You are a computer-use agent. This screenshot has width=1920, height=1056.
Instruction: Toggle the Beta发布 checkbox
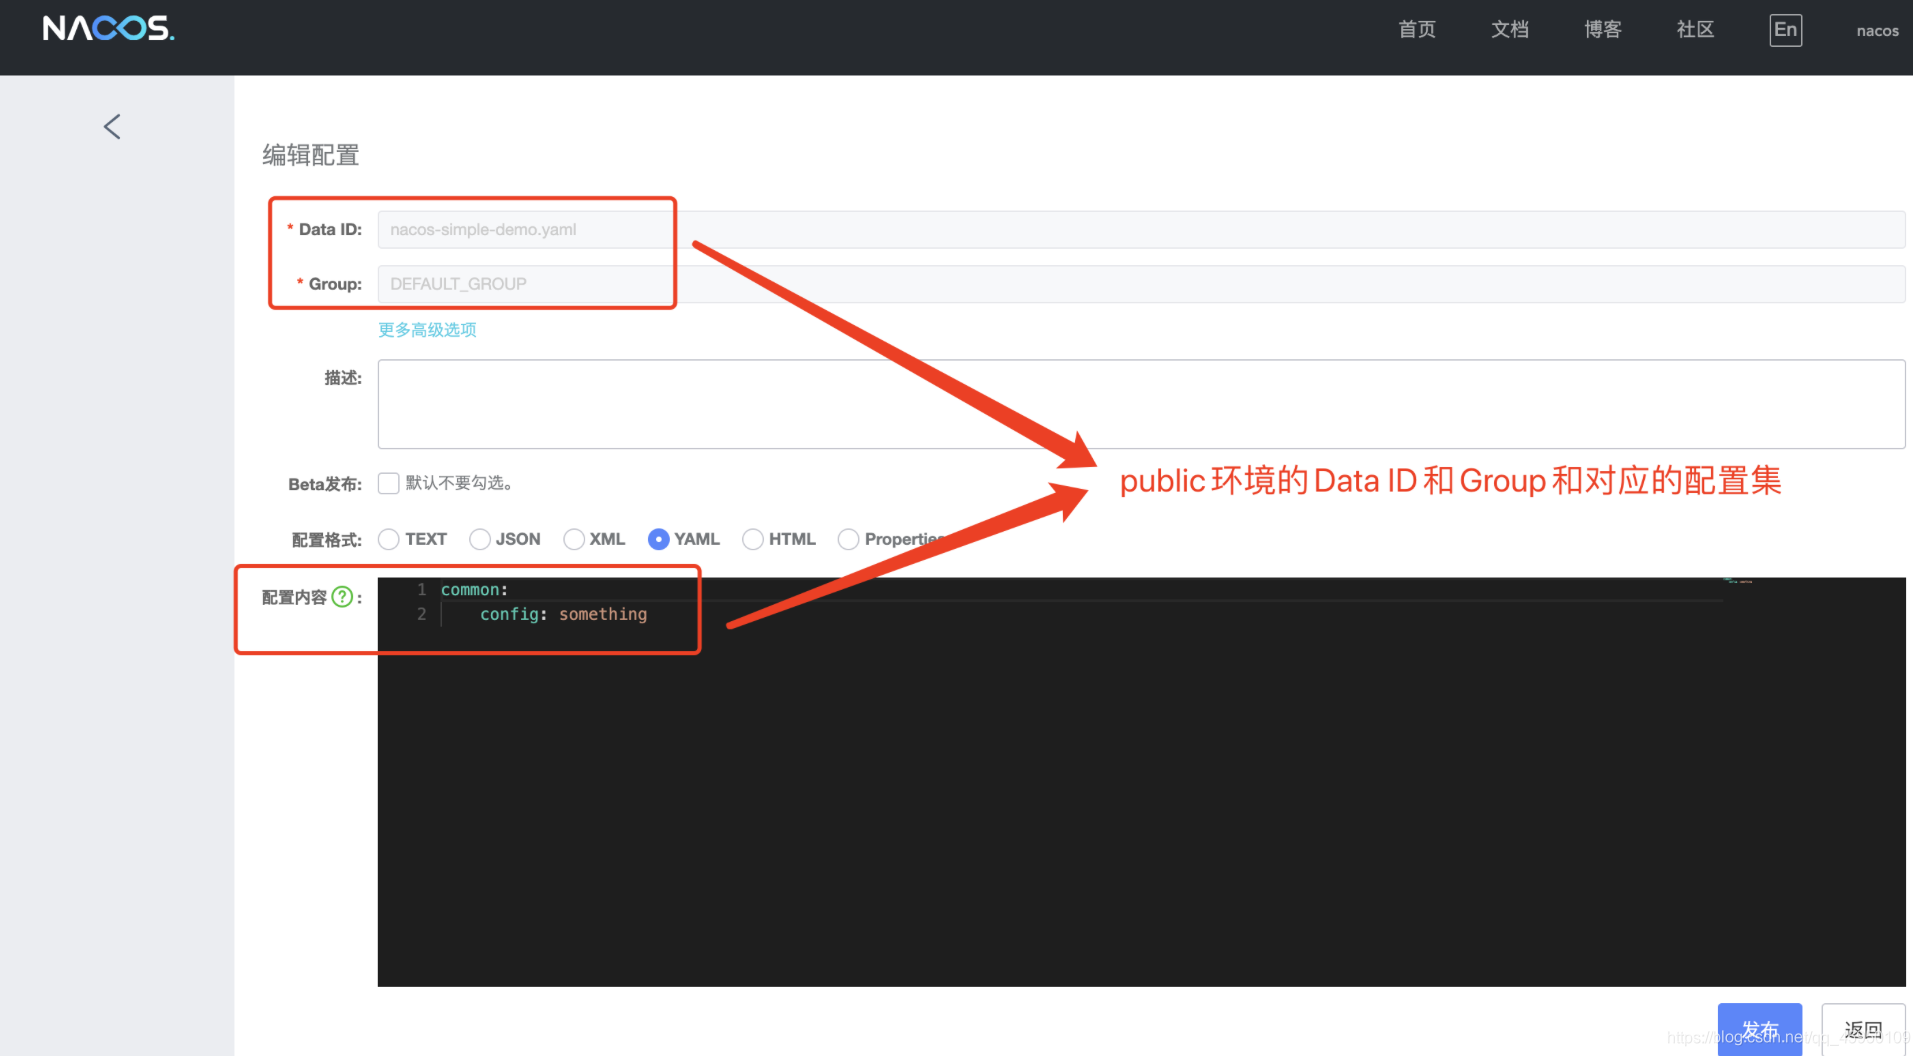point(388,483)
